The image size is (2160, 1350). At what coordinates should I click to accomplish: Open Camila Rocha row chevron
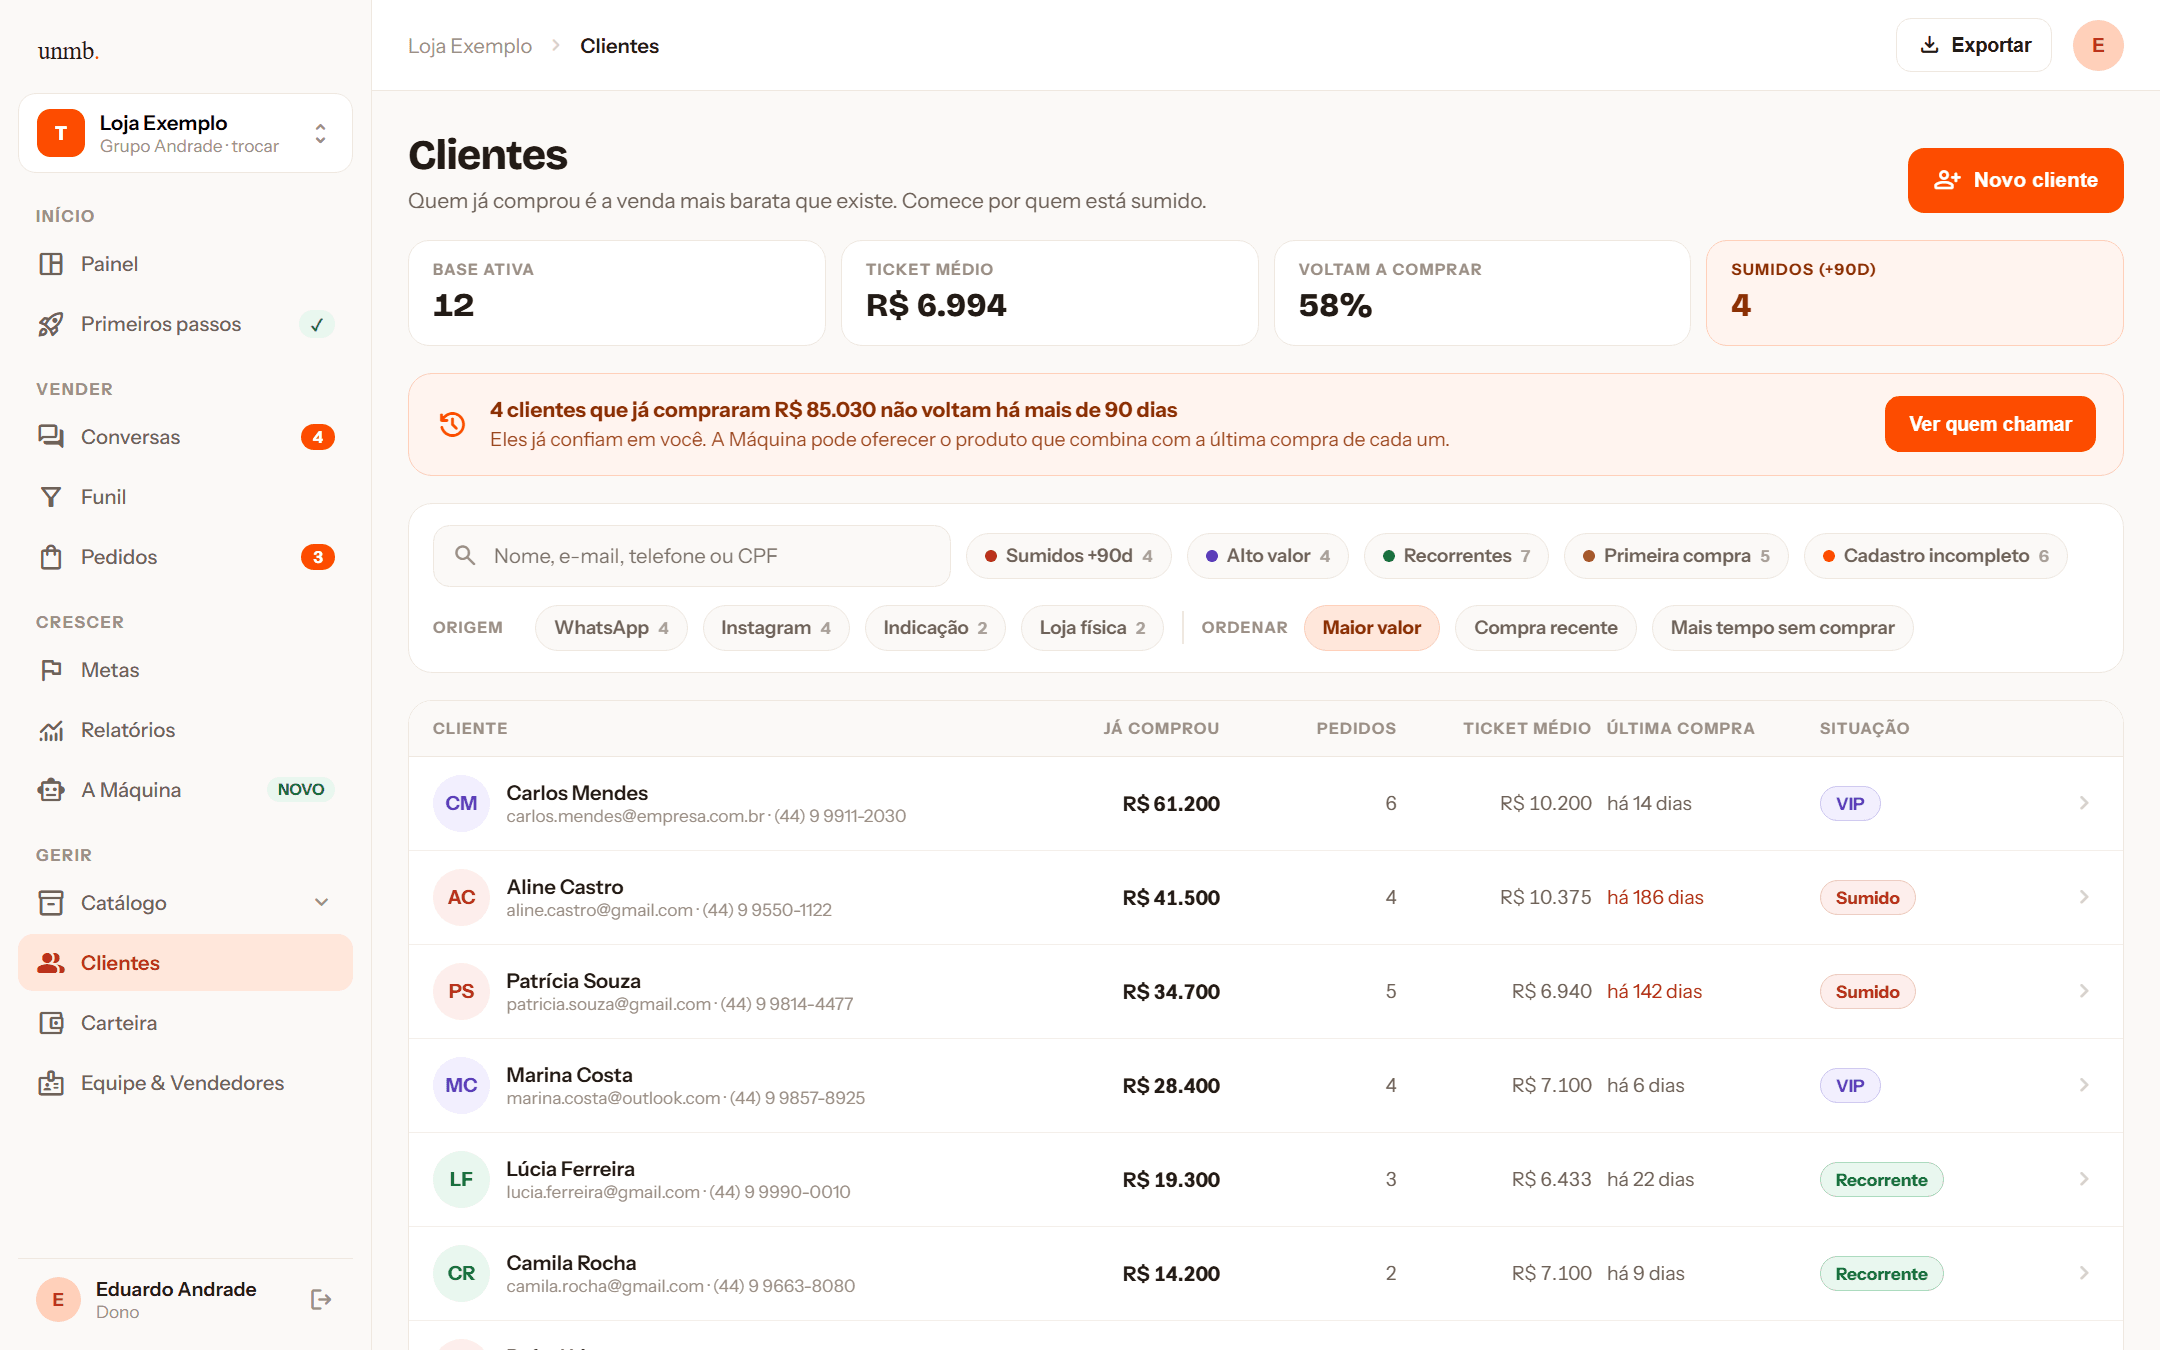(2084, 1273)
